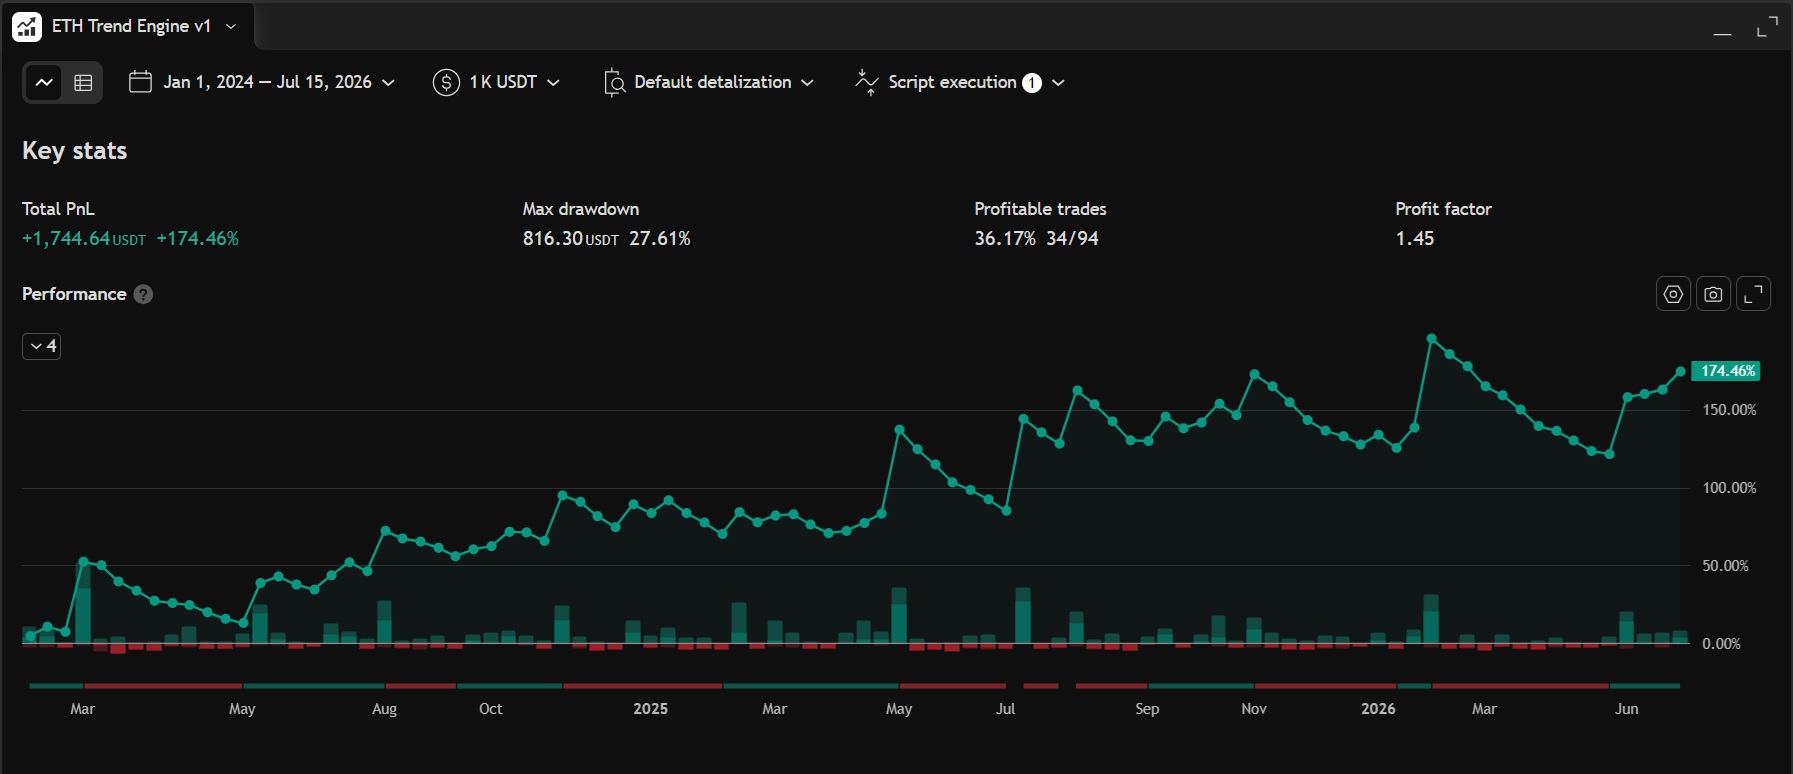The height and width of the screenshot is (774, 1793).
Task: Click the 0.00% axis label
Action: [x=1721, y=644]
